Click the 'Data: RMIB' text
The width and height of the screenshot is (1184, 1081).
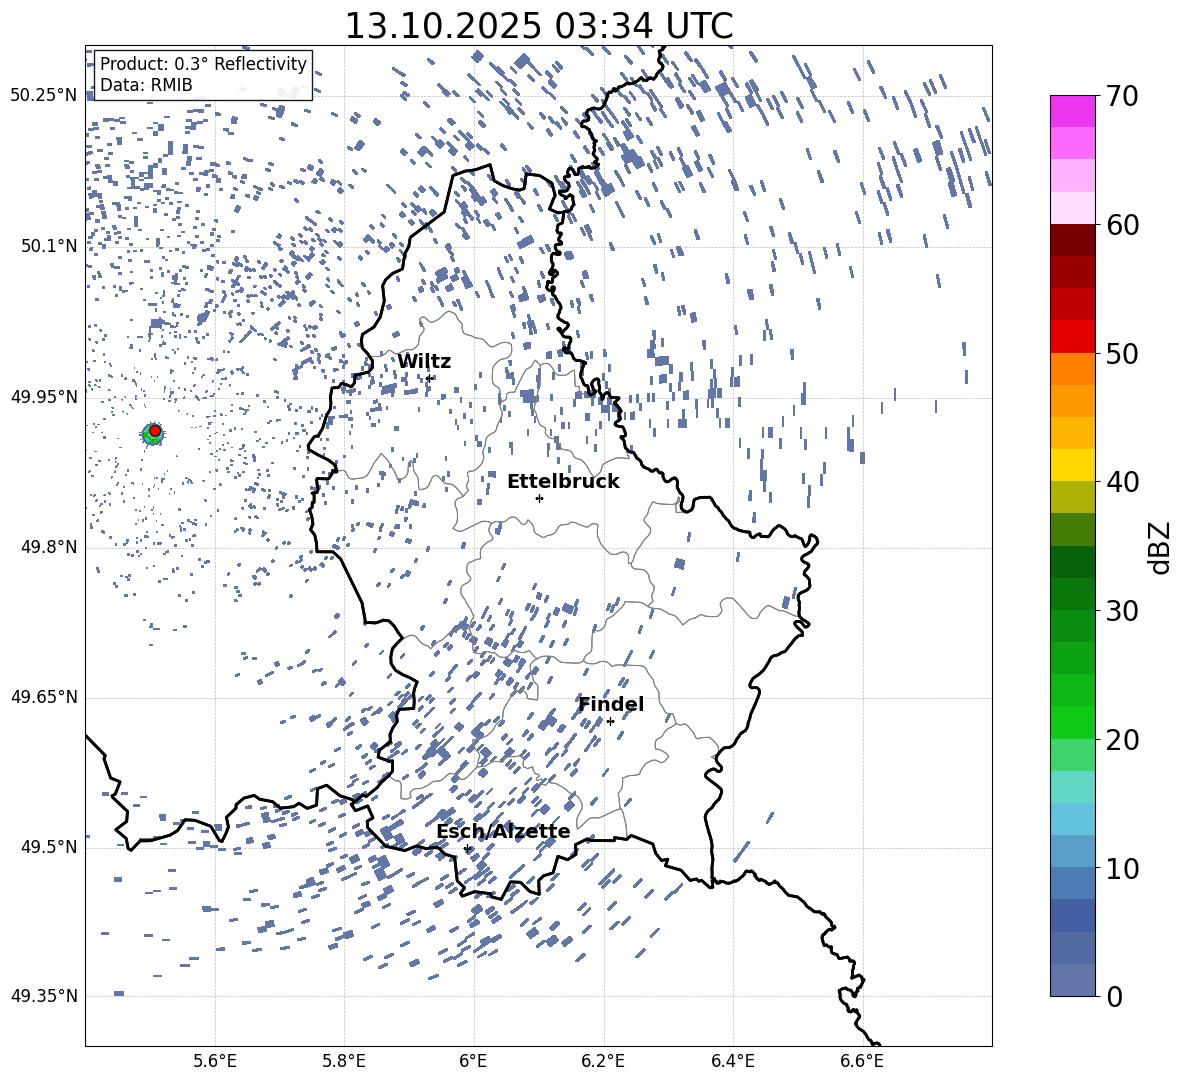point(146,85)
